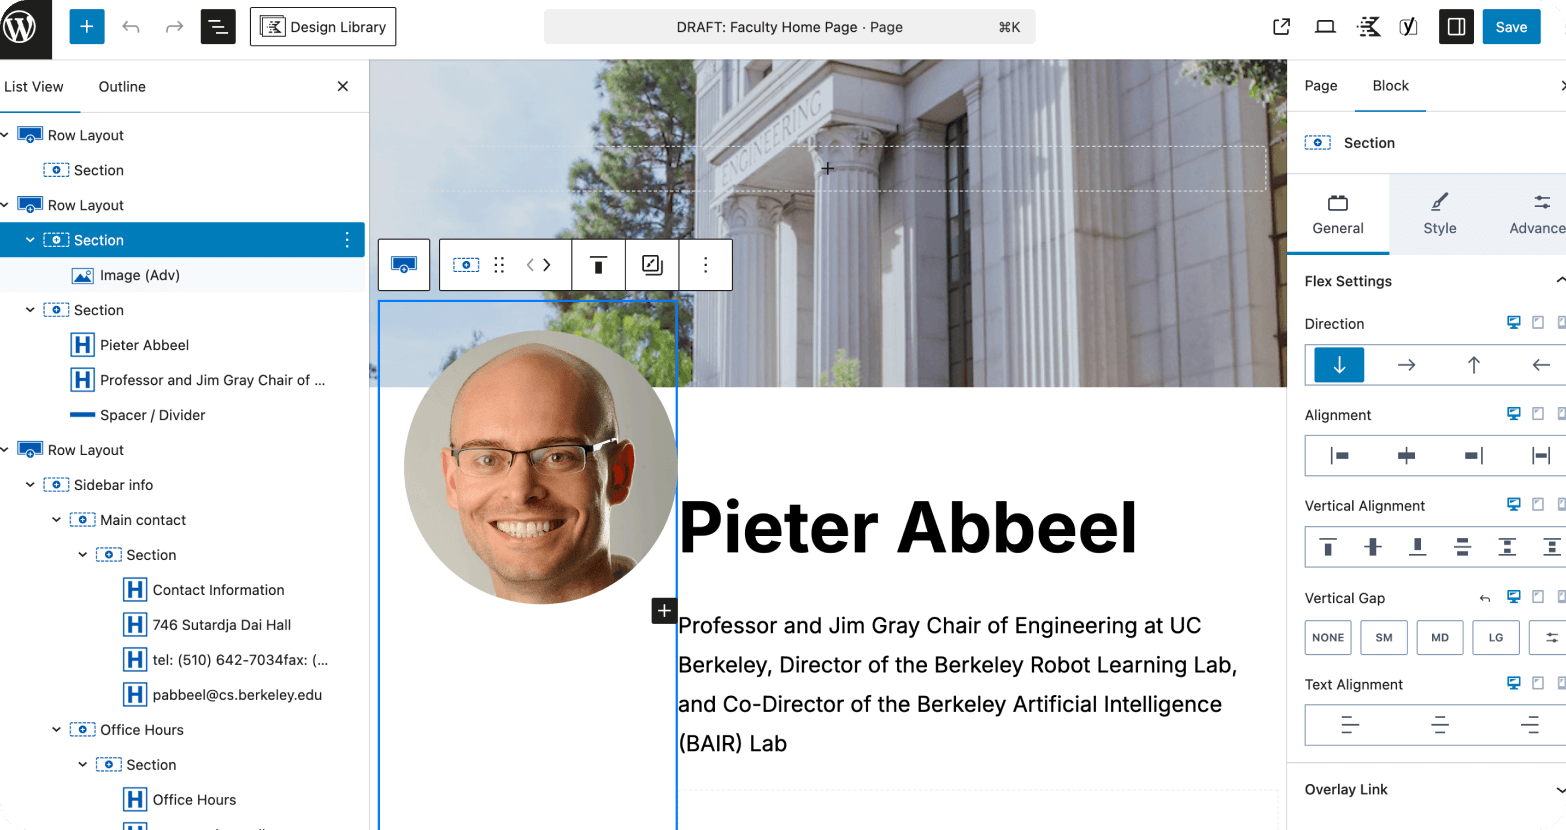Redo the last undone change

point(175,27)
